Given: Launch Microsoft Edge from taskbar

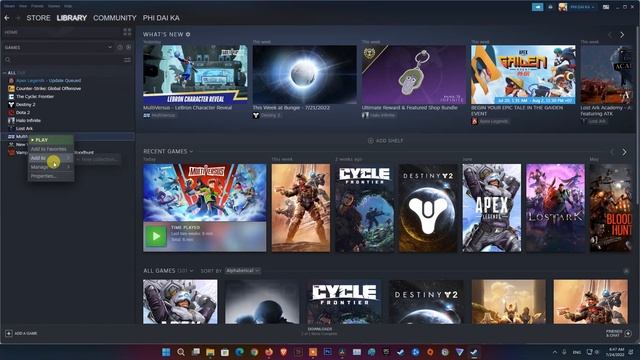Looking at the screenshot, I should pos(240,352).
